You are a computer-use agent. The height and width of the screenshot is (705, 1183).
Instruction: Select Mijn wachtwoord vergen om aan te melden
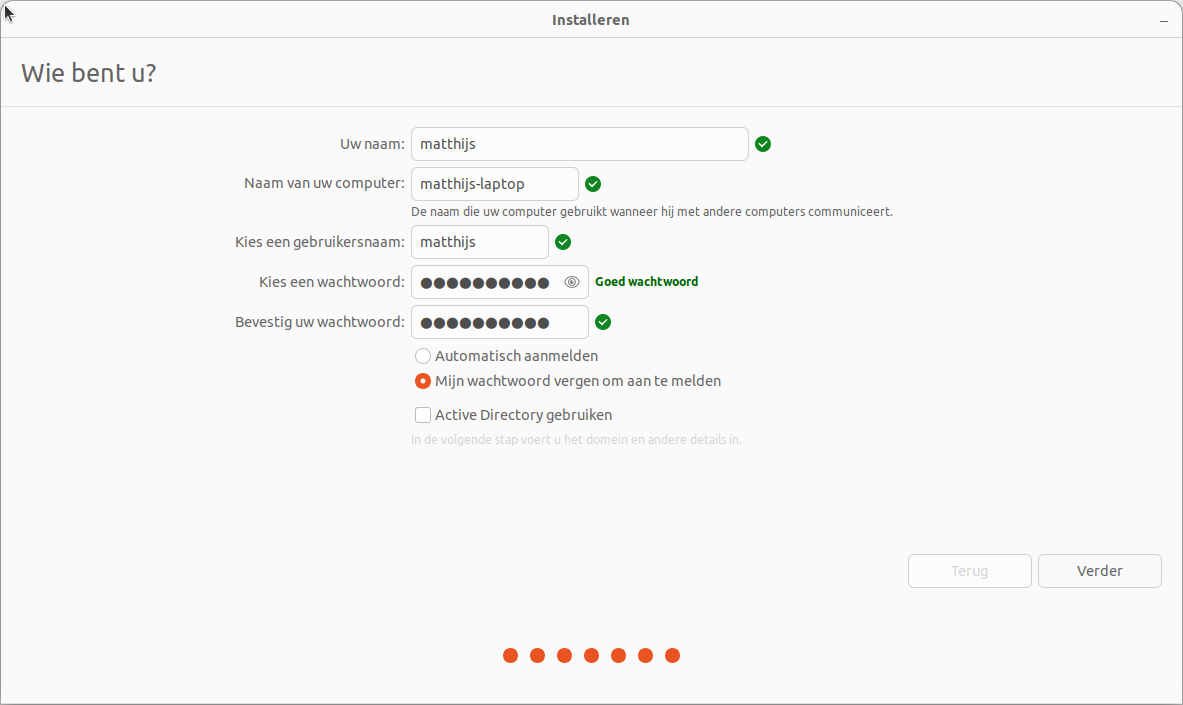(423, 381)
